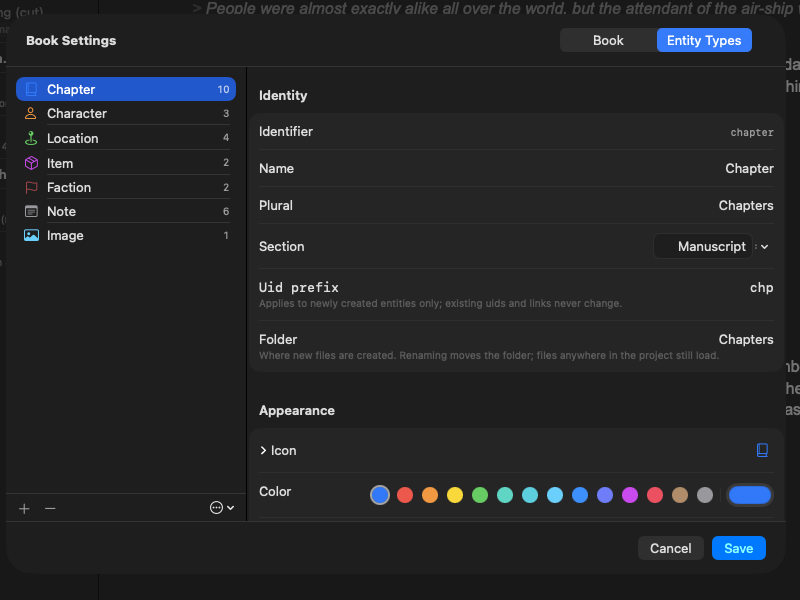Edit the Folder field value Chapters
This screenshot has height=600, width=800.
(x=746, y=339)
